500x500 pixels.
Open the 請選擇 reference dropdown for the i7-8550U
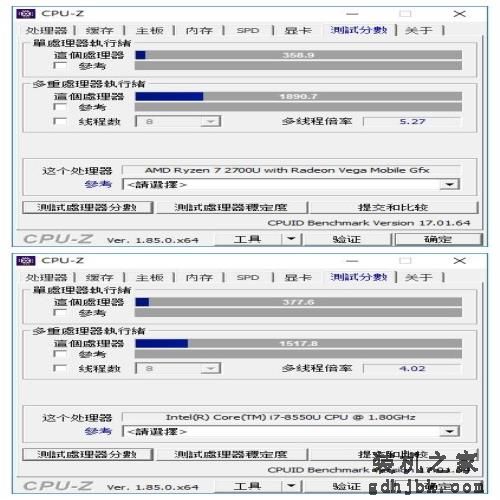291,431
